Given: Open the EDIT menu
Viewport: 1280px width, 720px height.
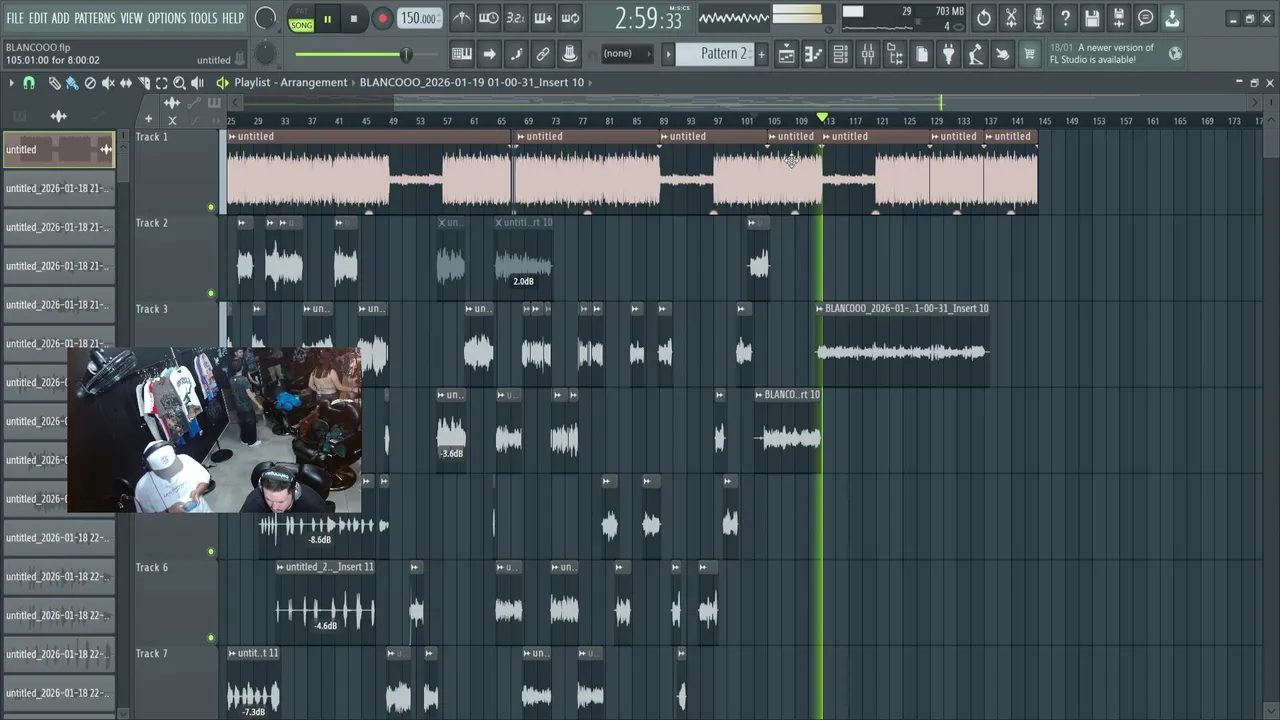Looking at the screenshot, I should [38, 18].
